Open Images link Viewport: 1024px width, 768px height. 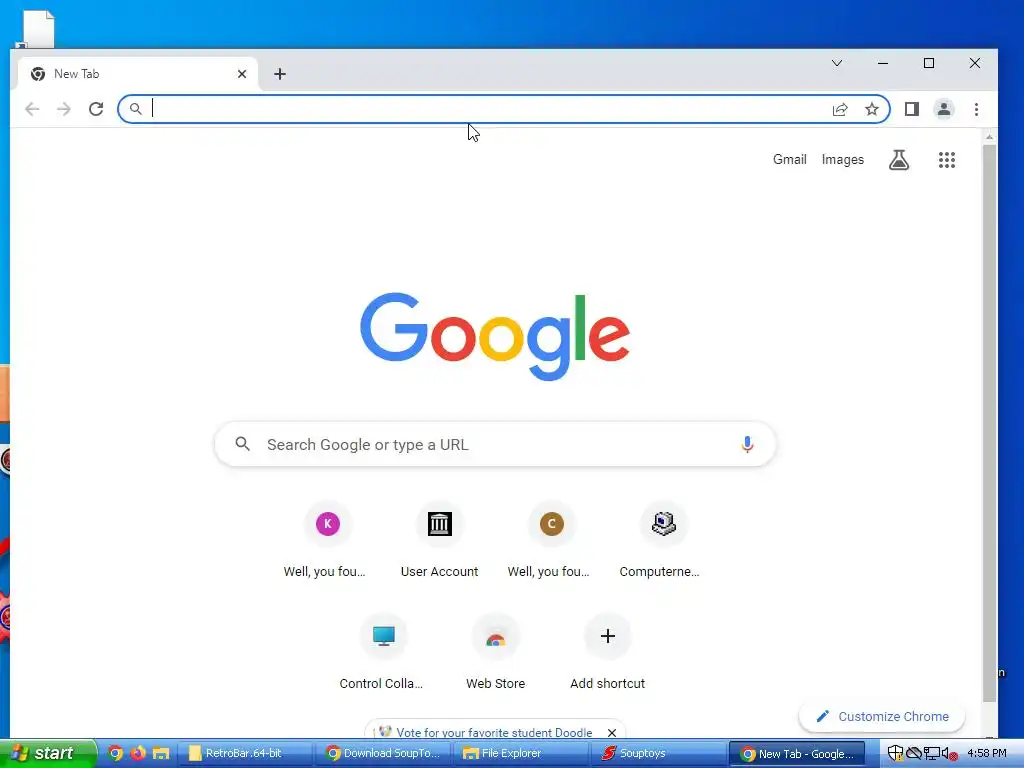842,159
